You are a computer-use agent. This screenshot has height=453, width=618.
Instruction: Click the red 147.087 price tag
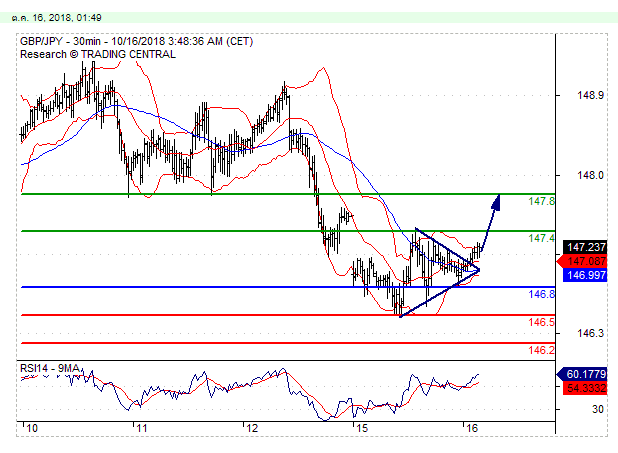coord(582,260)
